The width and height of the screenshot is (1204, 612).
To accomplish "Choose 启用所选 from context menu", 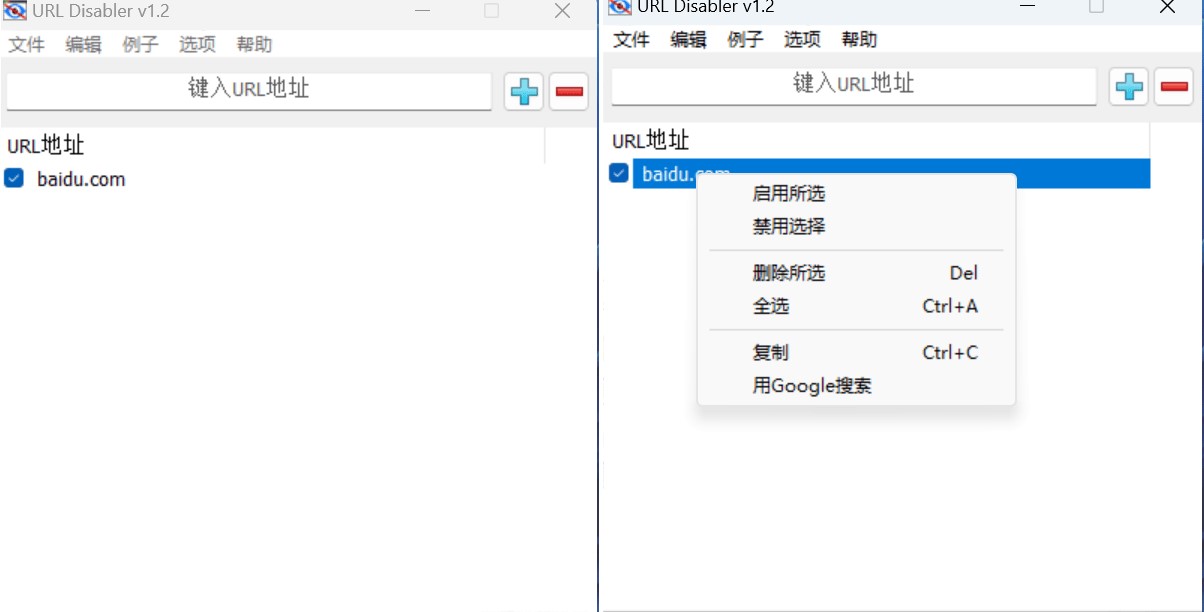I will coord(856,194).
